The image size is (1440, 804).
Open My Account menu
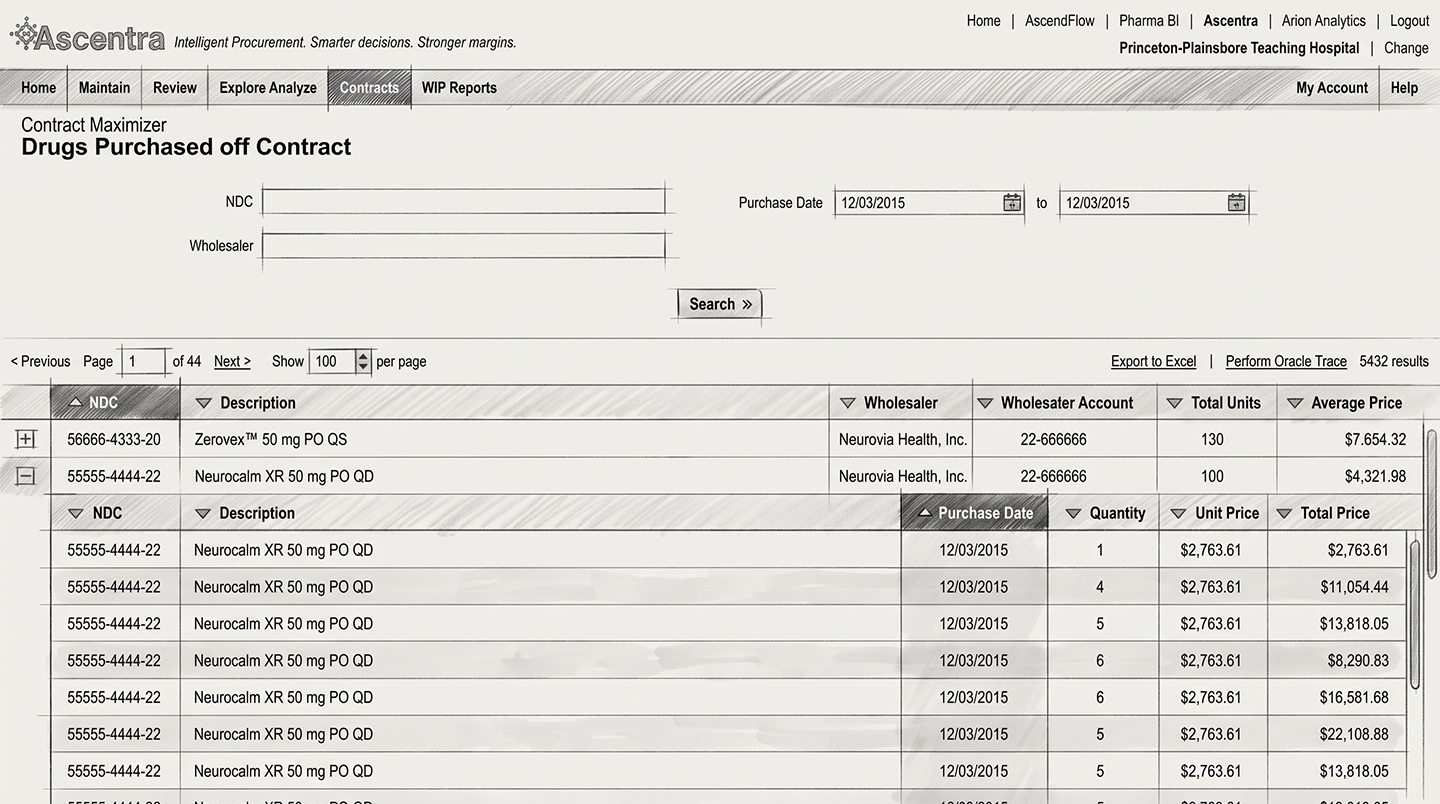1332,88
